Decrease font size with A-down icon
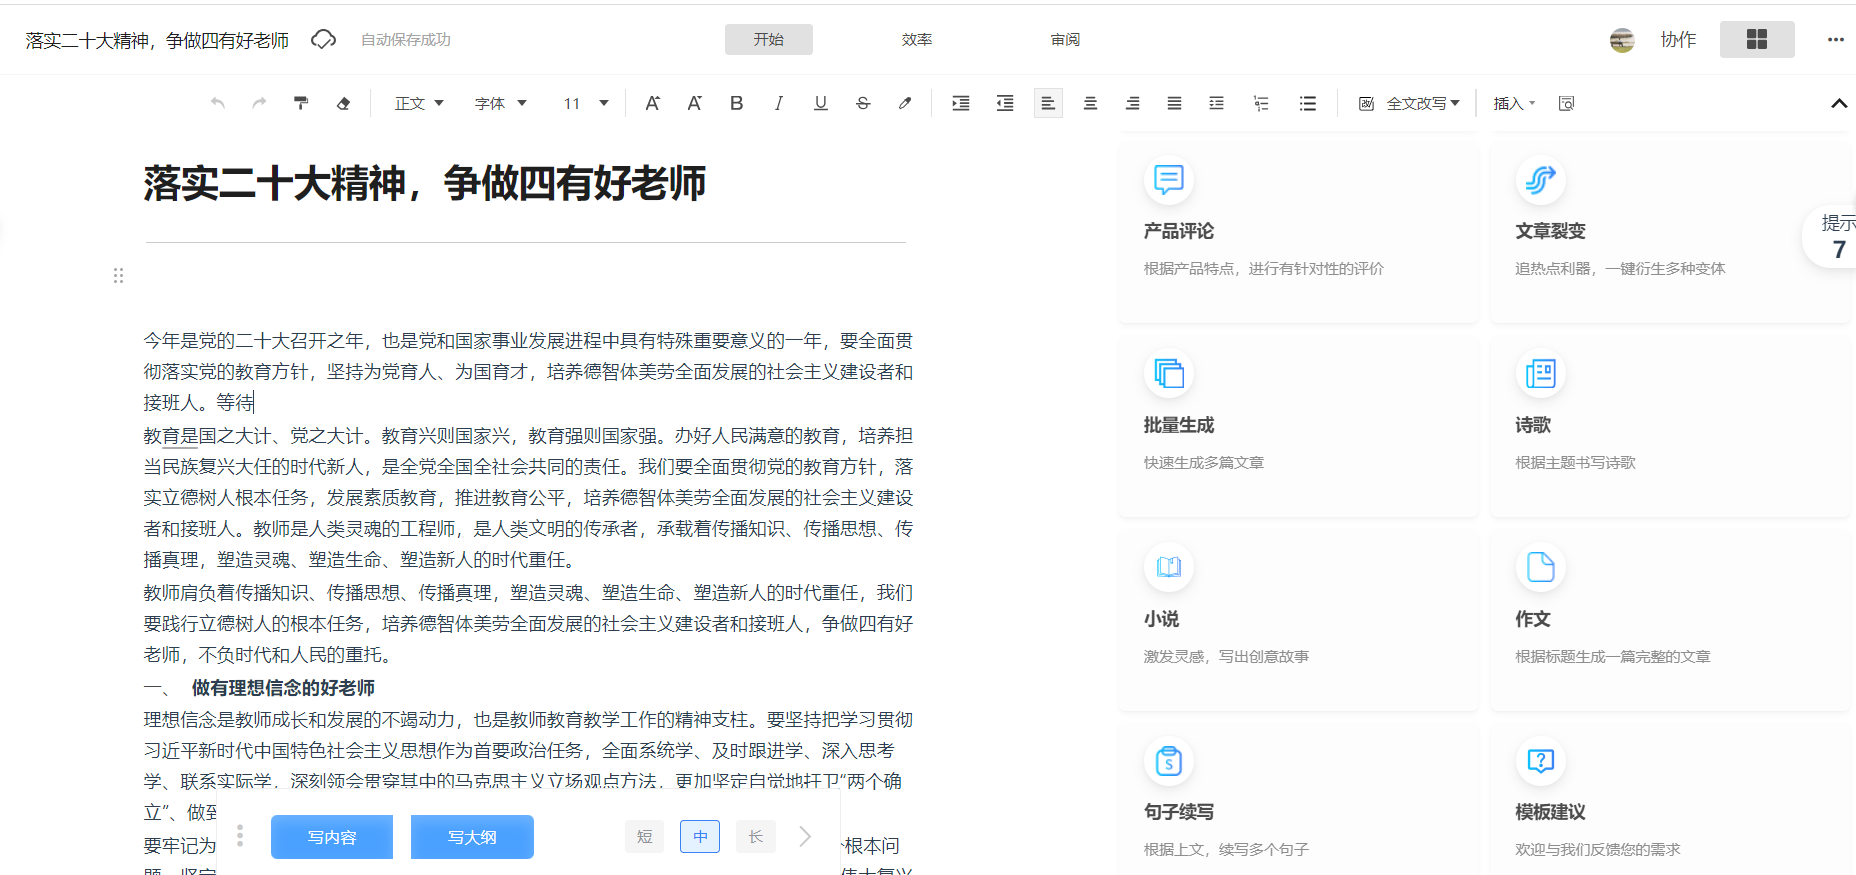The height and width of the screenshot is (875, 1856). pyautogui.click(x=694, y=103)
